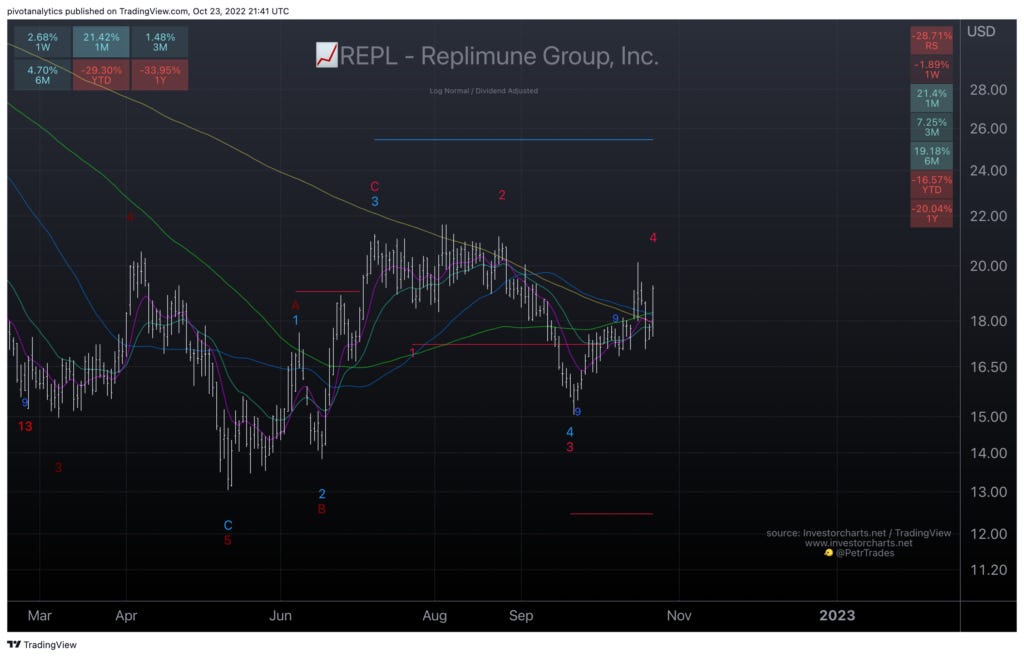Click the @PetrTrades handle text
This screenshot has height=657, width=1024.
pos(865,553)
